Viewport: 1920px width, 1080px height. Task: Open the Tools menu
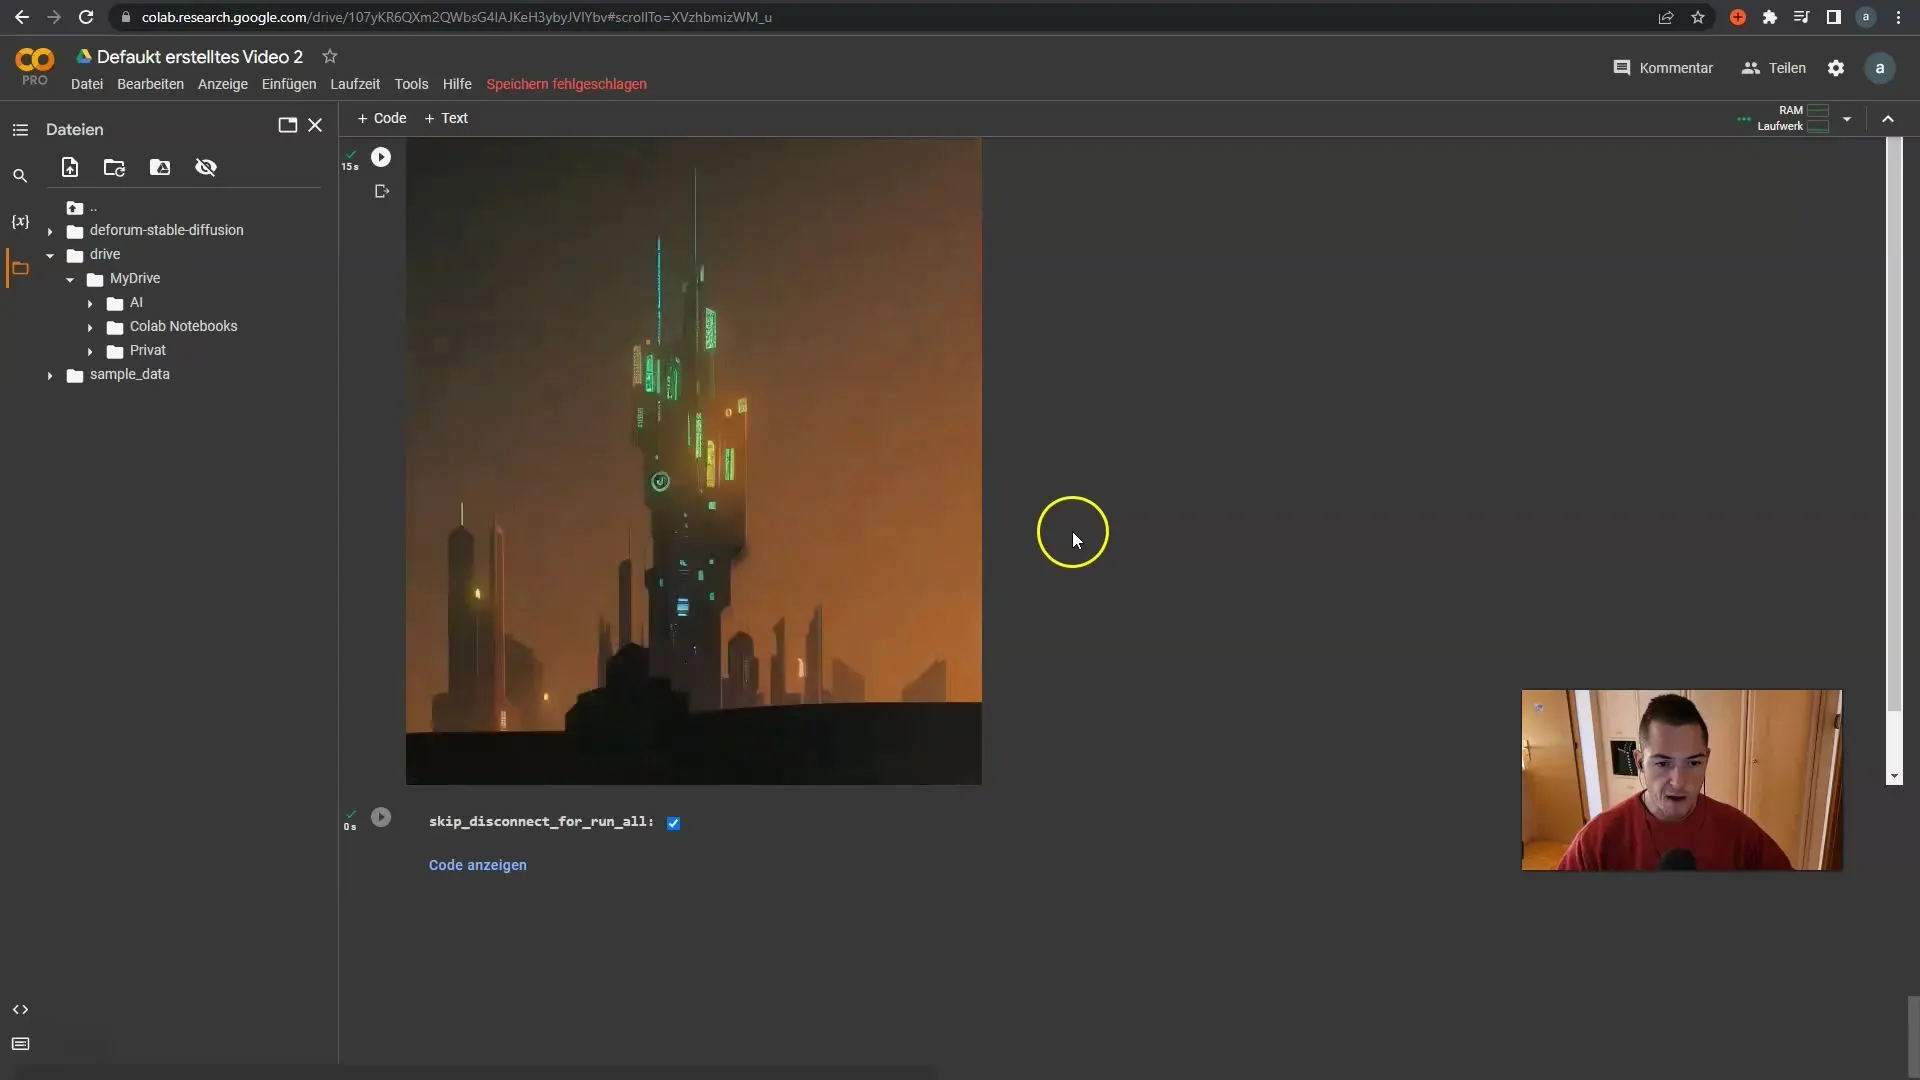coord(411,84)
